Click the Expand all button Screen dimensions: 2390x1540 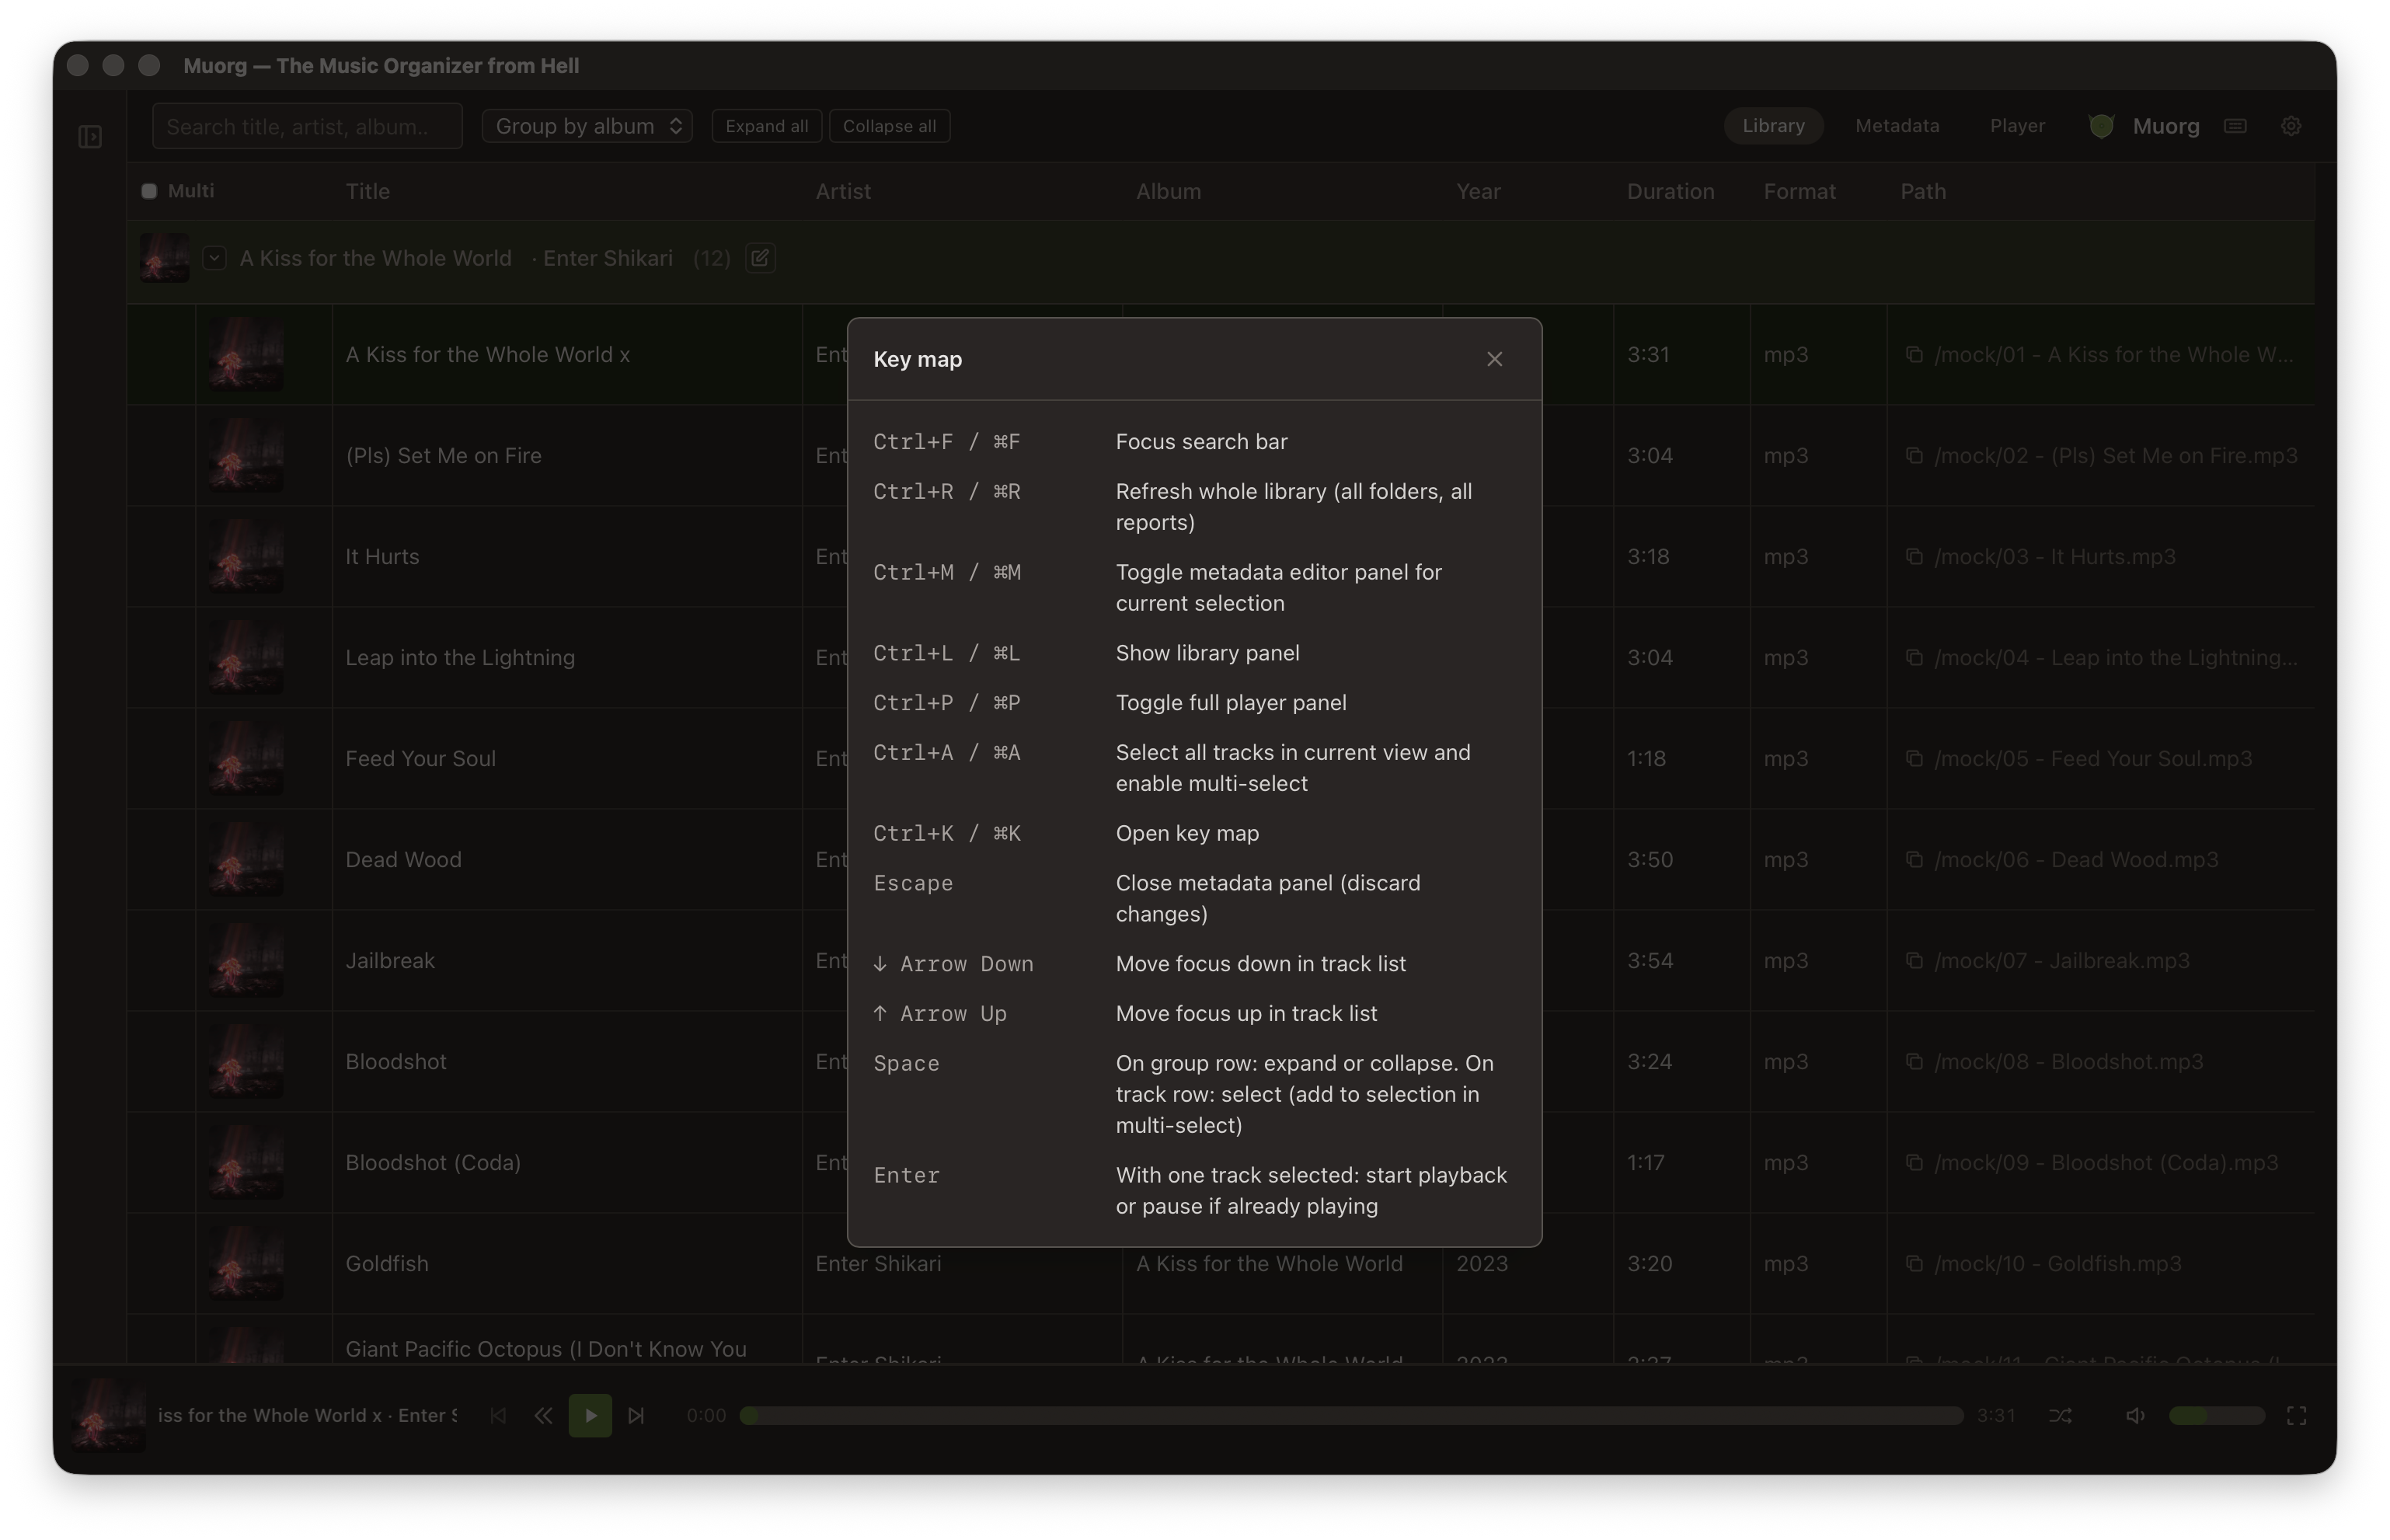[766, 126]
